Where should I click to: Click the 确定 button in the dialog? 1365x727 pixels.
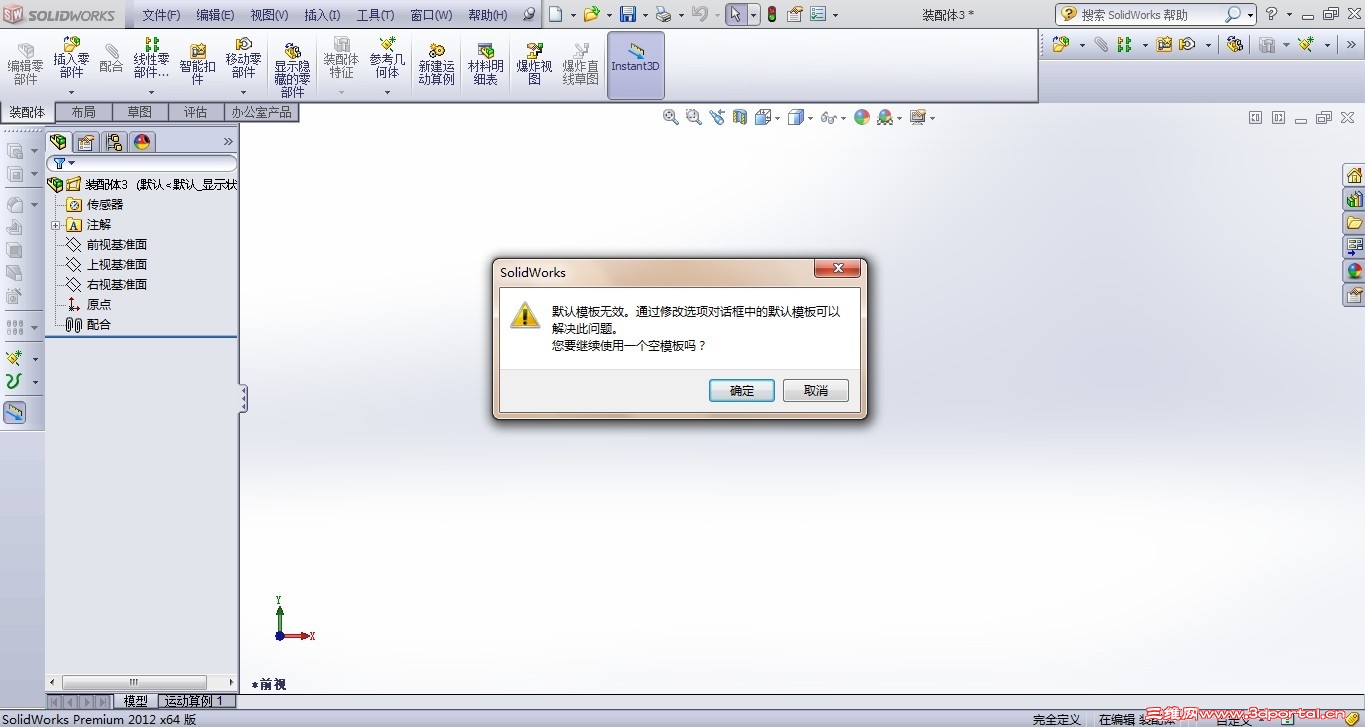click(741, 390)
